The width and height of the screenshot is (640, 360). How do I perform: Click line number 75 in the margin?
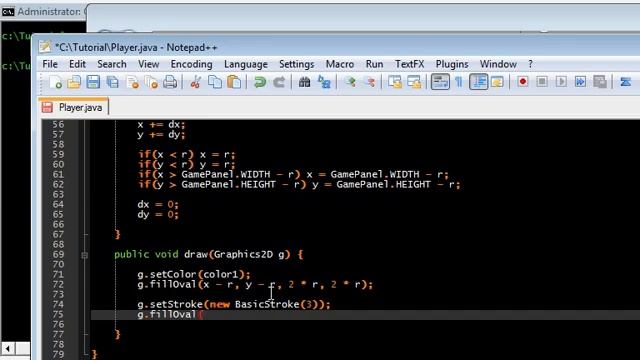point(58,314)
